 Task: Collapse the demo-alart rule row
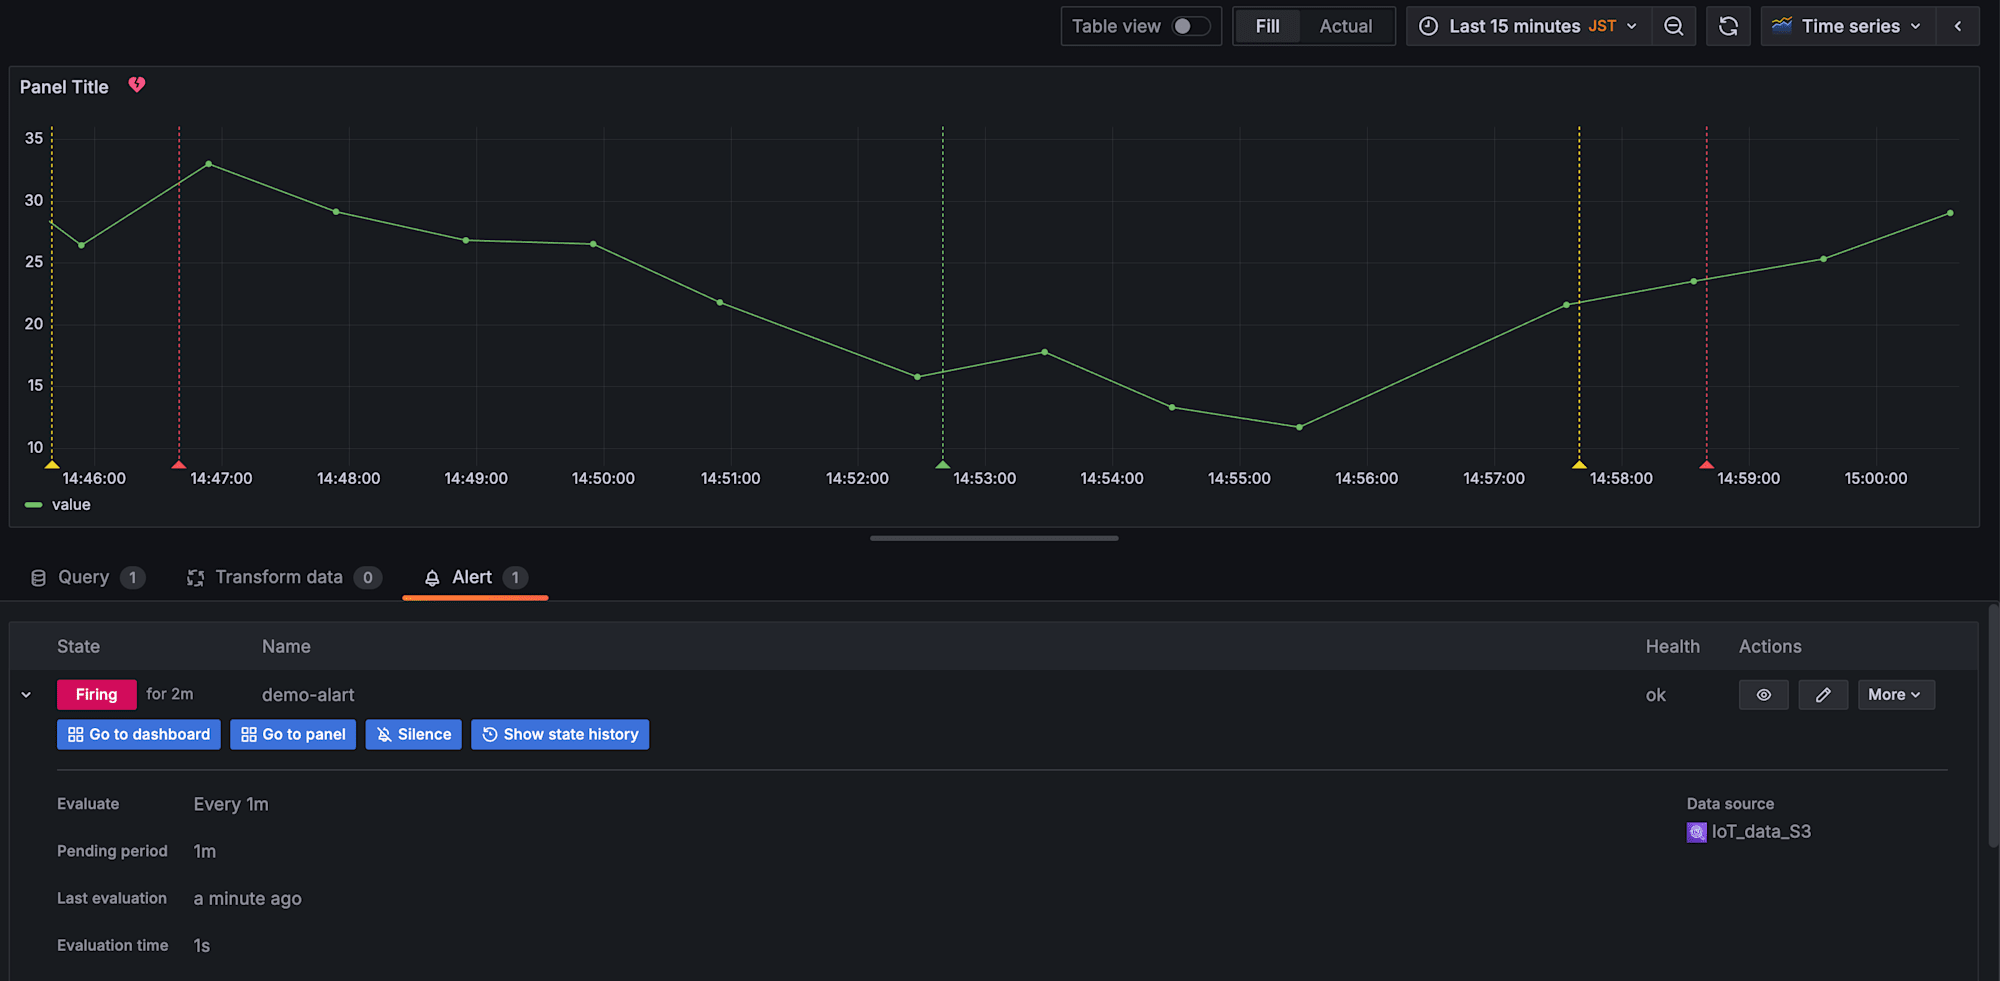pyautogui.click(x=26, y=695)
